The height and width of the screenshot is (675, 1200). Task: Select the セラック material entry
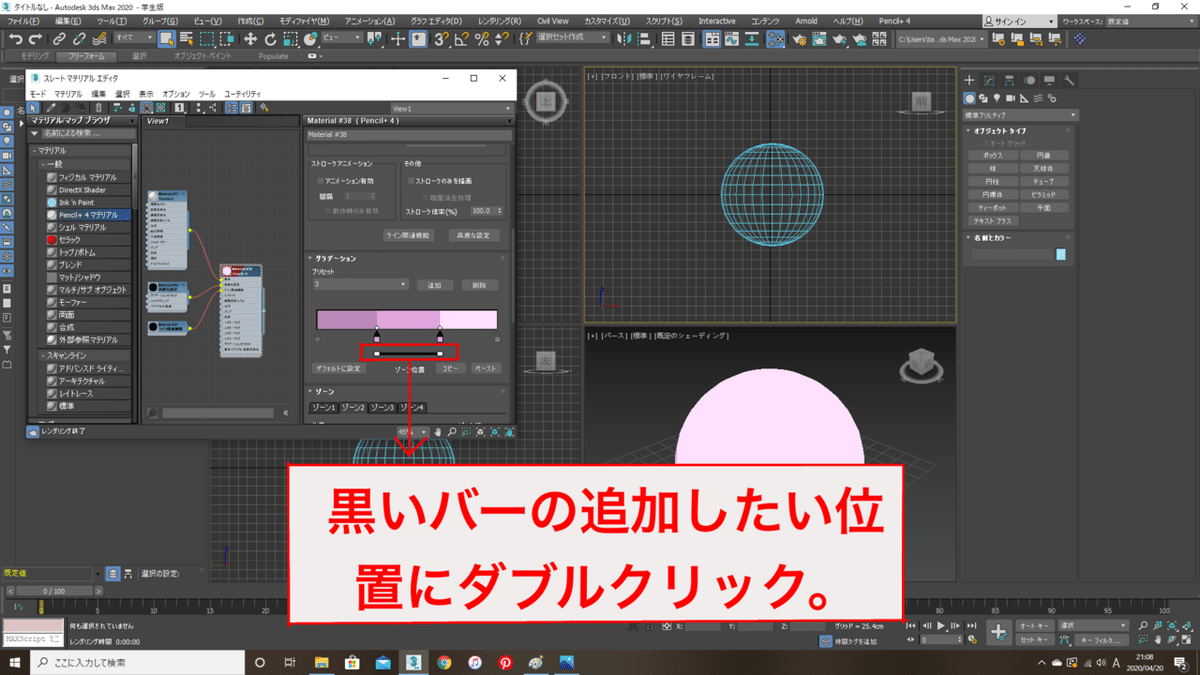(86, 240)
